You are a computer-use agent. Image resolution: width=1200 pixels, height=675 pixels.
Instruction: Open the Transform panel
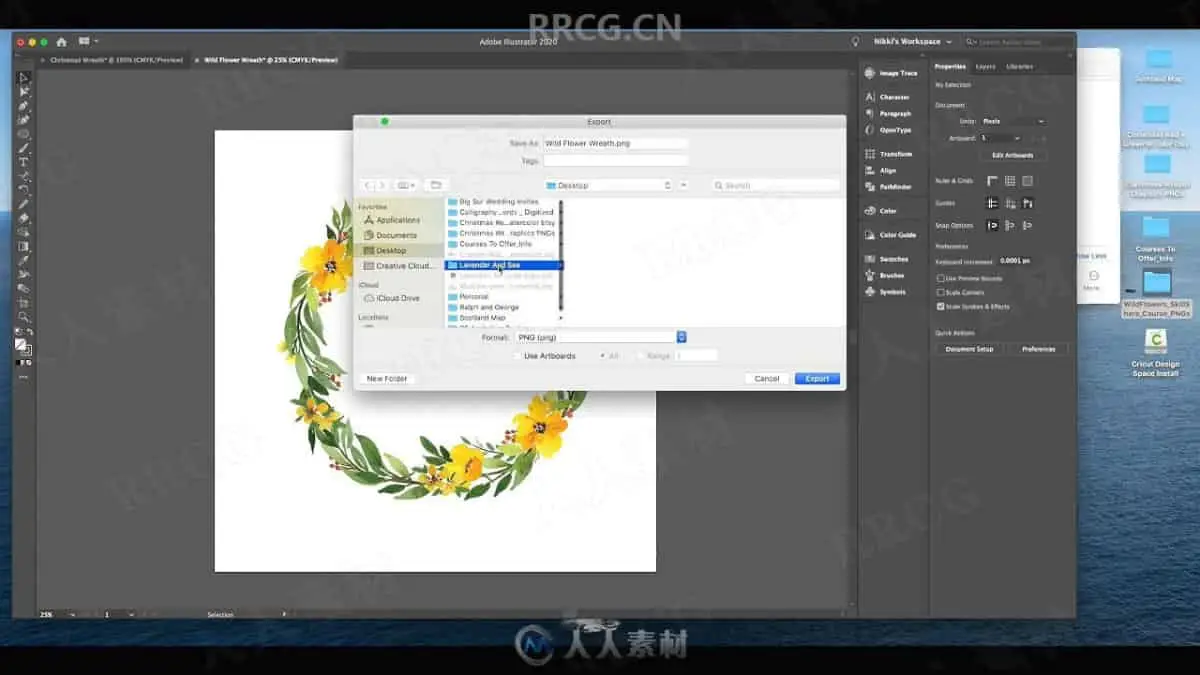point(887,154)
